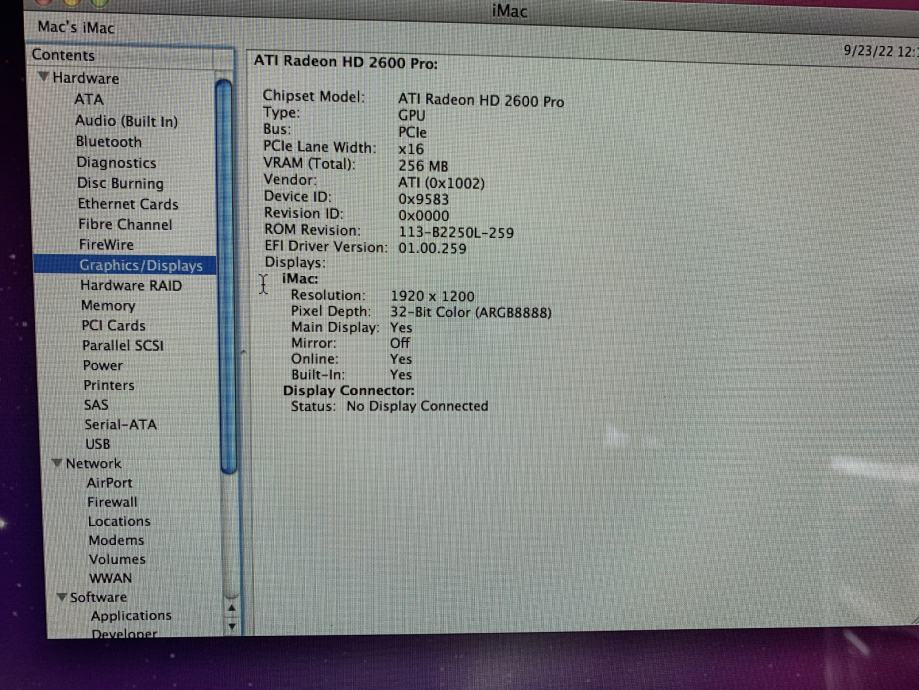Click Vendor value ATI (0x1002)

tap(441, 183)
